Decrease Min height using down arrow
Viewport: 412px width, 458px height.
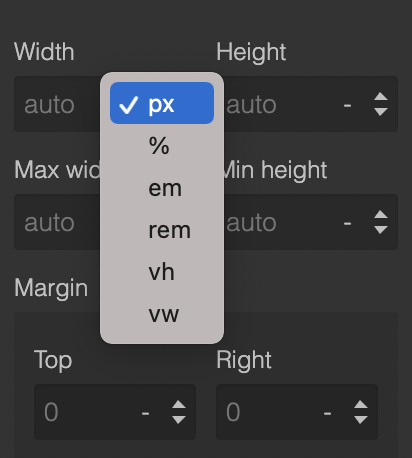coord(381,229)
